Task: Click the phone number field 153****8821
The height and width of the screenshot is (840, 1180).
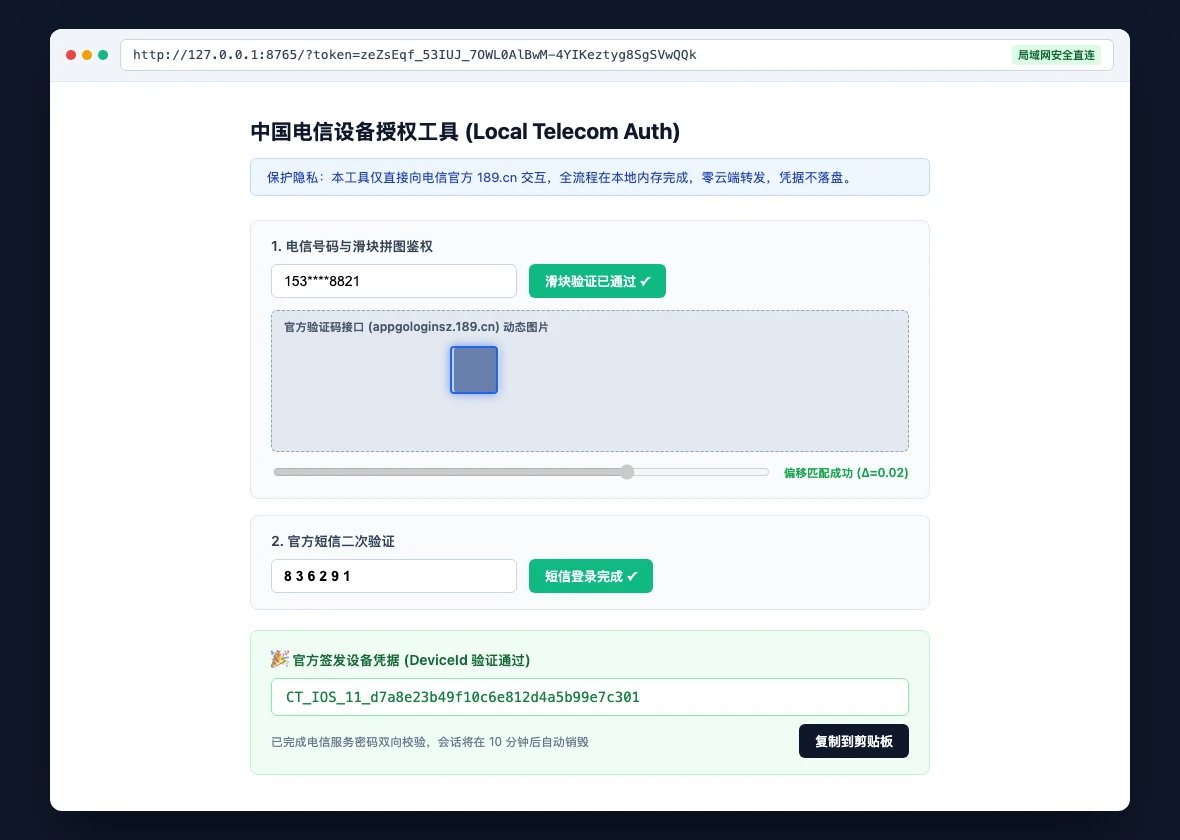Action: (394, 281)
